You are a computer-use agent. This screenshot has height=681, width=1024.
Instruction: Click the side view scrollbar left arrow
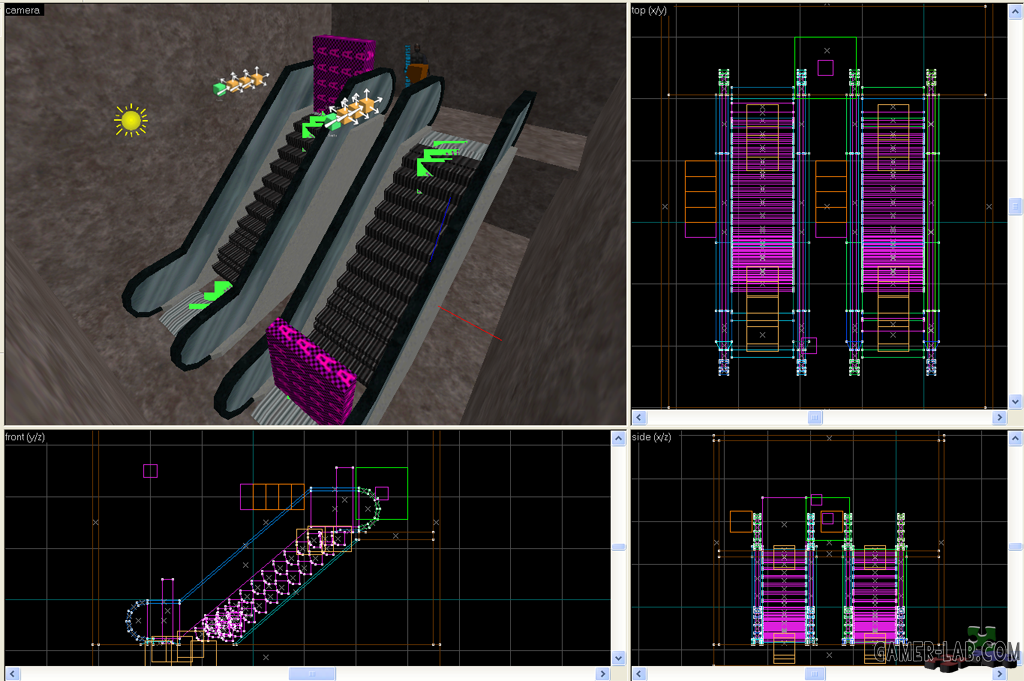point(639,674)
